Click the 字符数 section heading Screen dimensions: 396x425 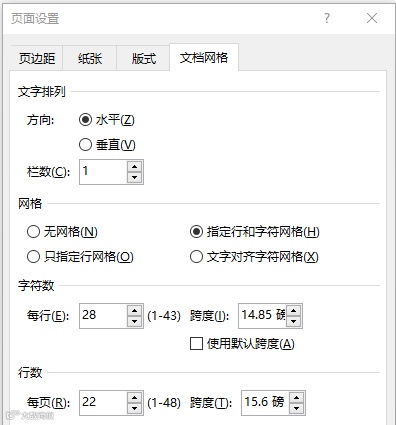(x=36, y=285)
